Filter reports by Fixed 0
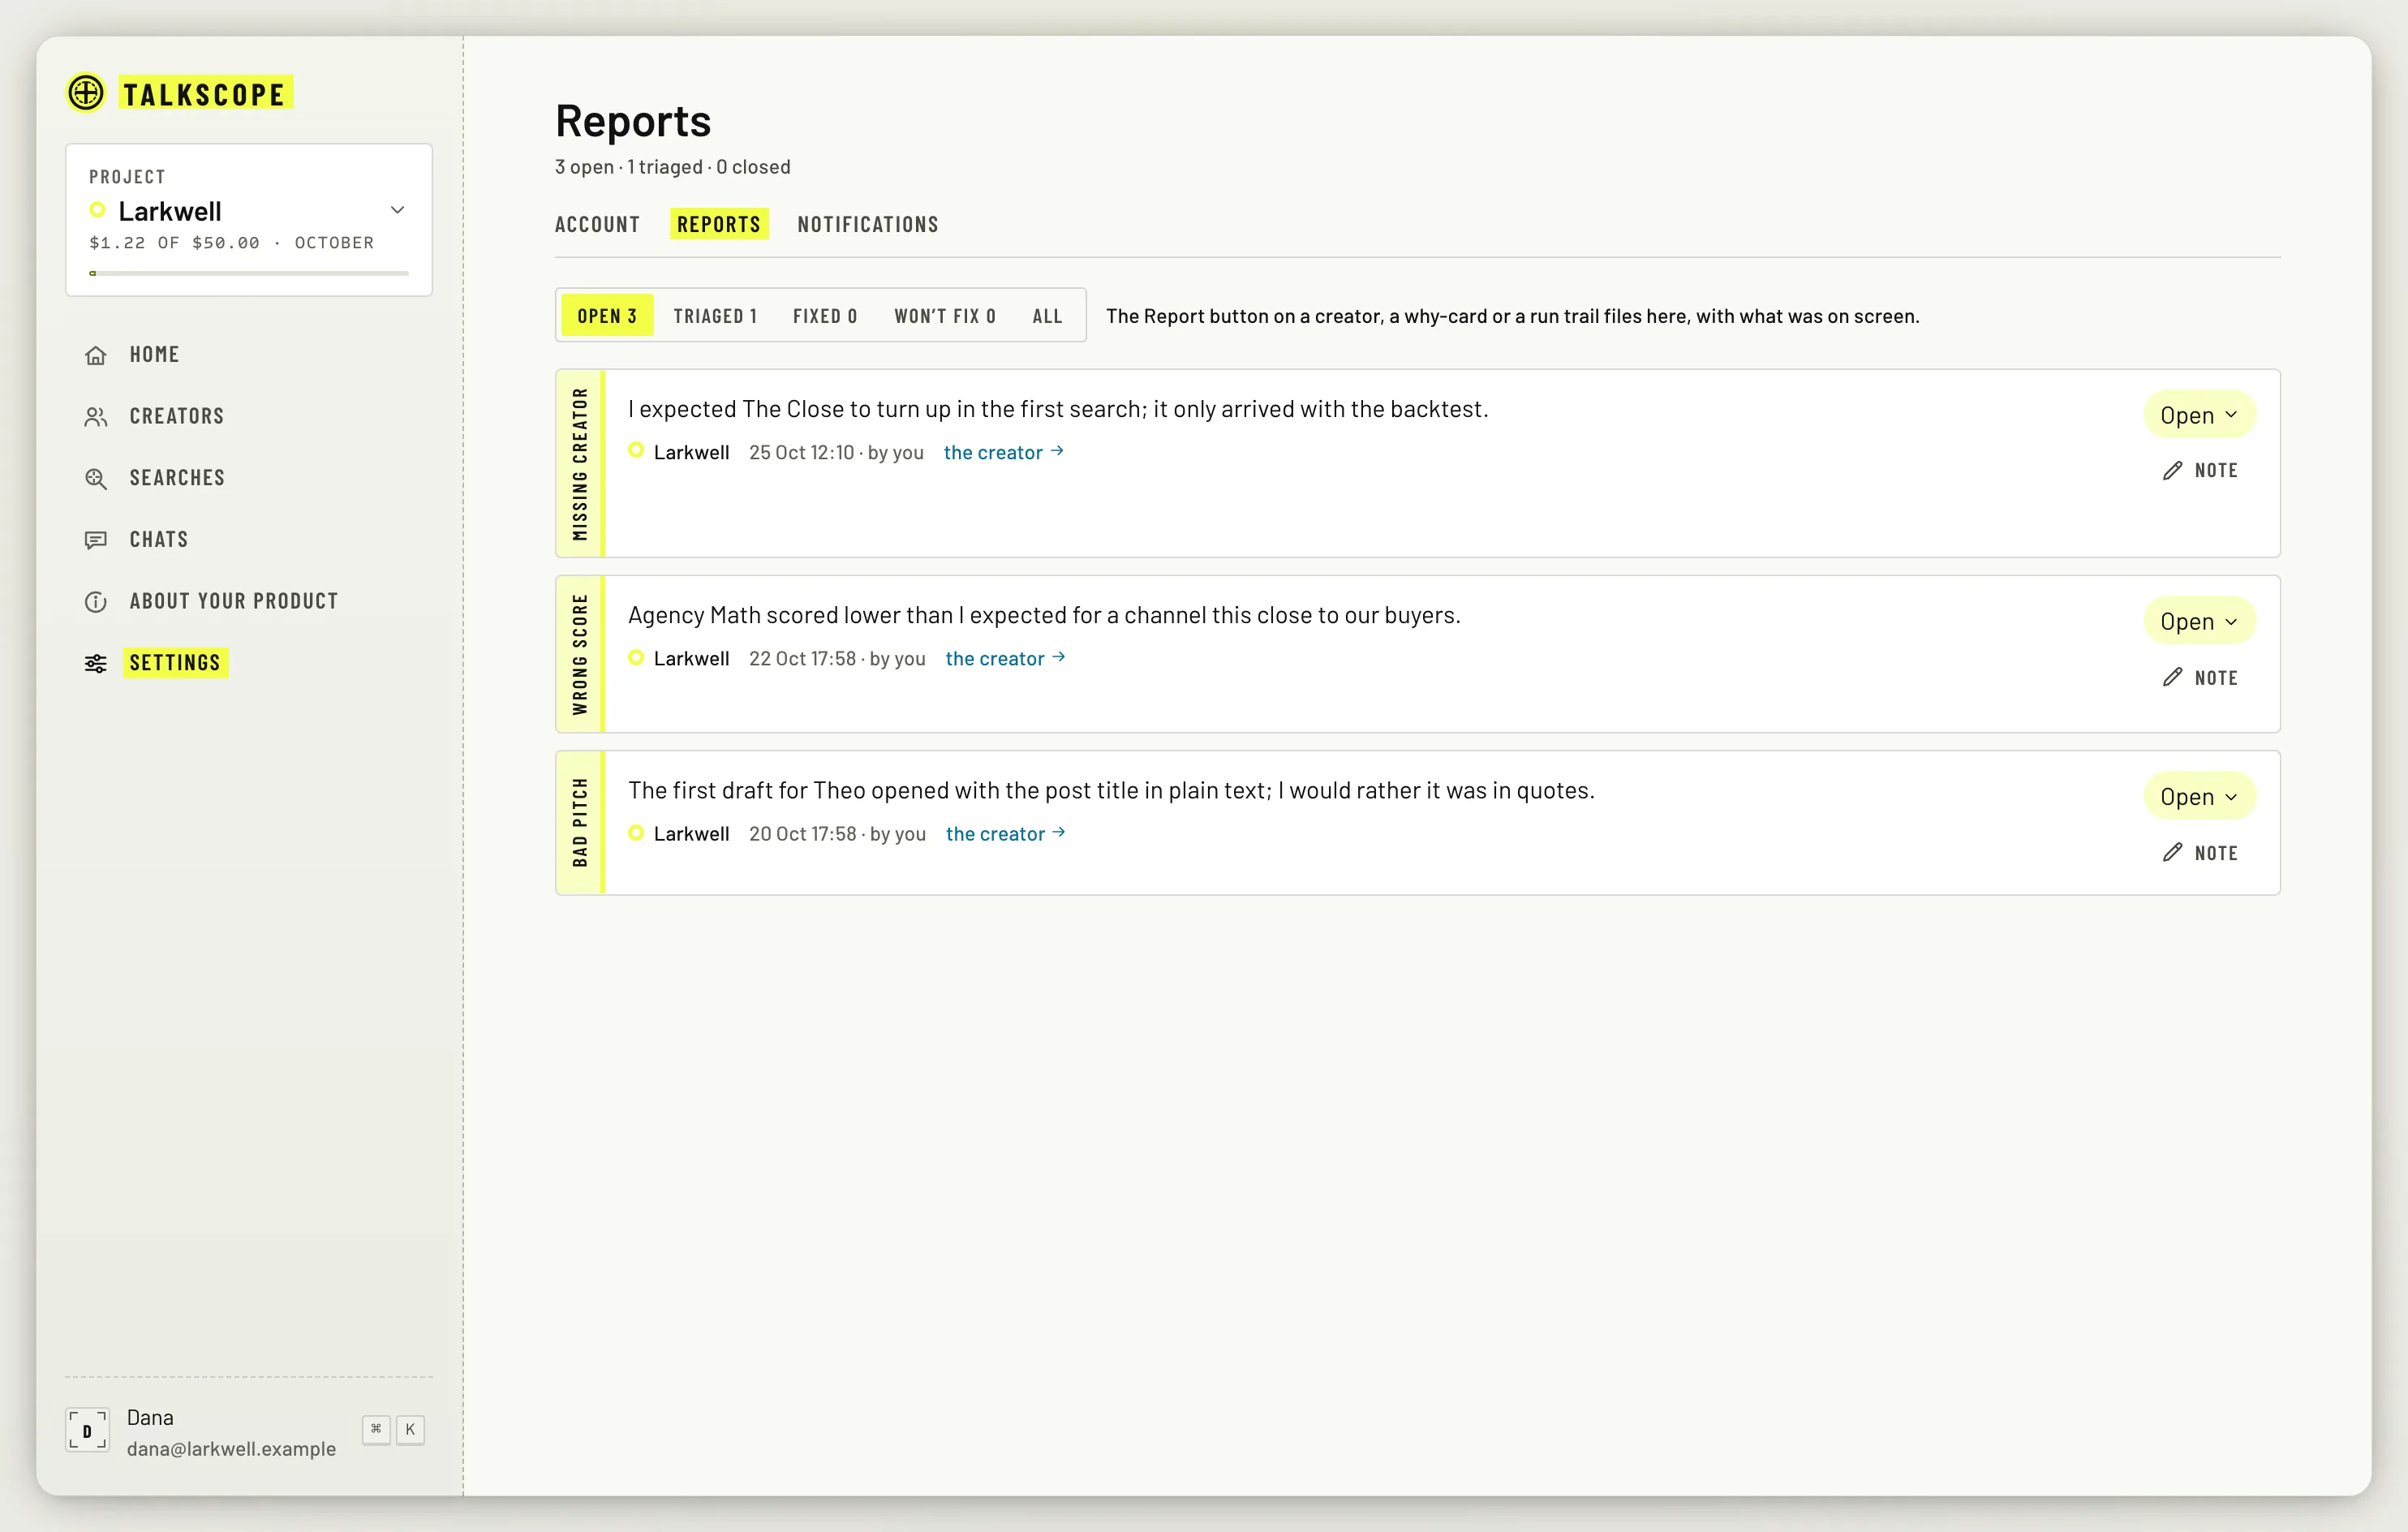 point(825,316)
